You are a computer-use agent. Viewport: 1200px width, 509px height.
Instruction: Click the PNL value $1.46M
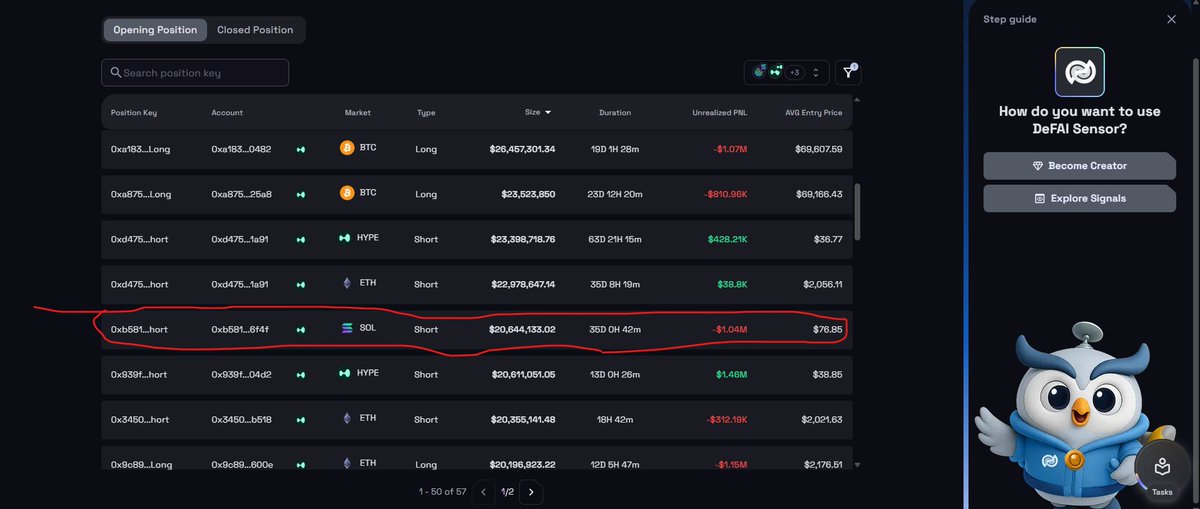tap(730, 374)
